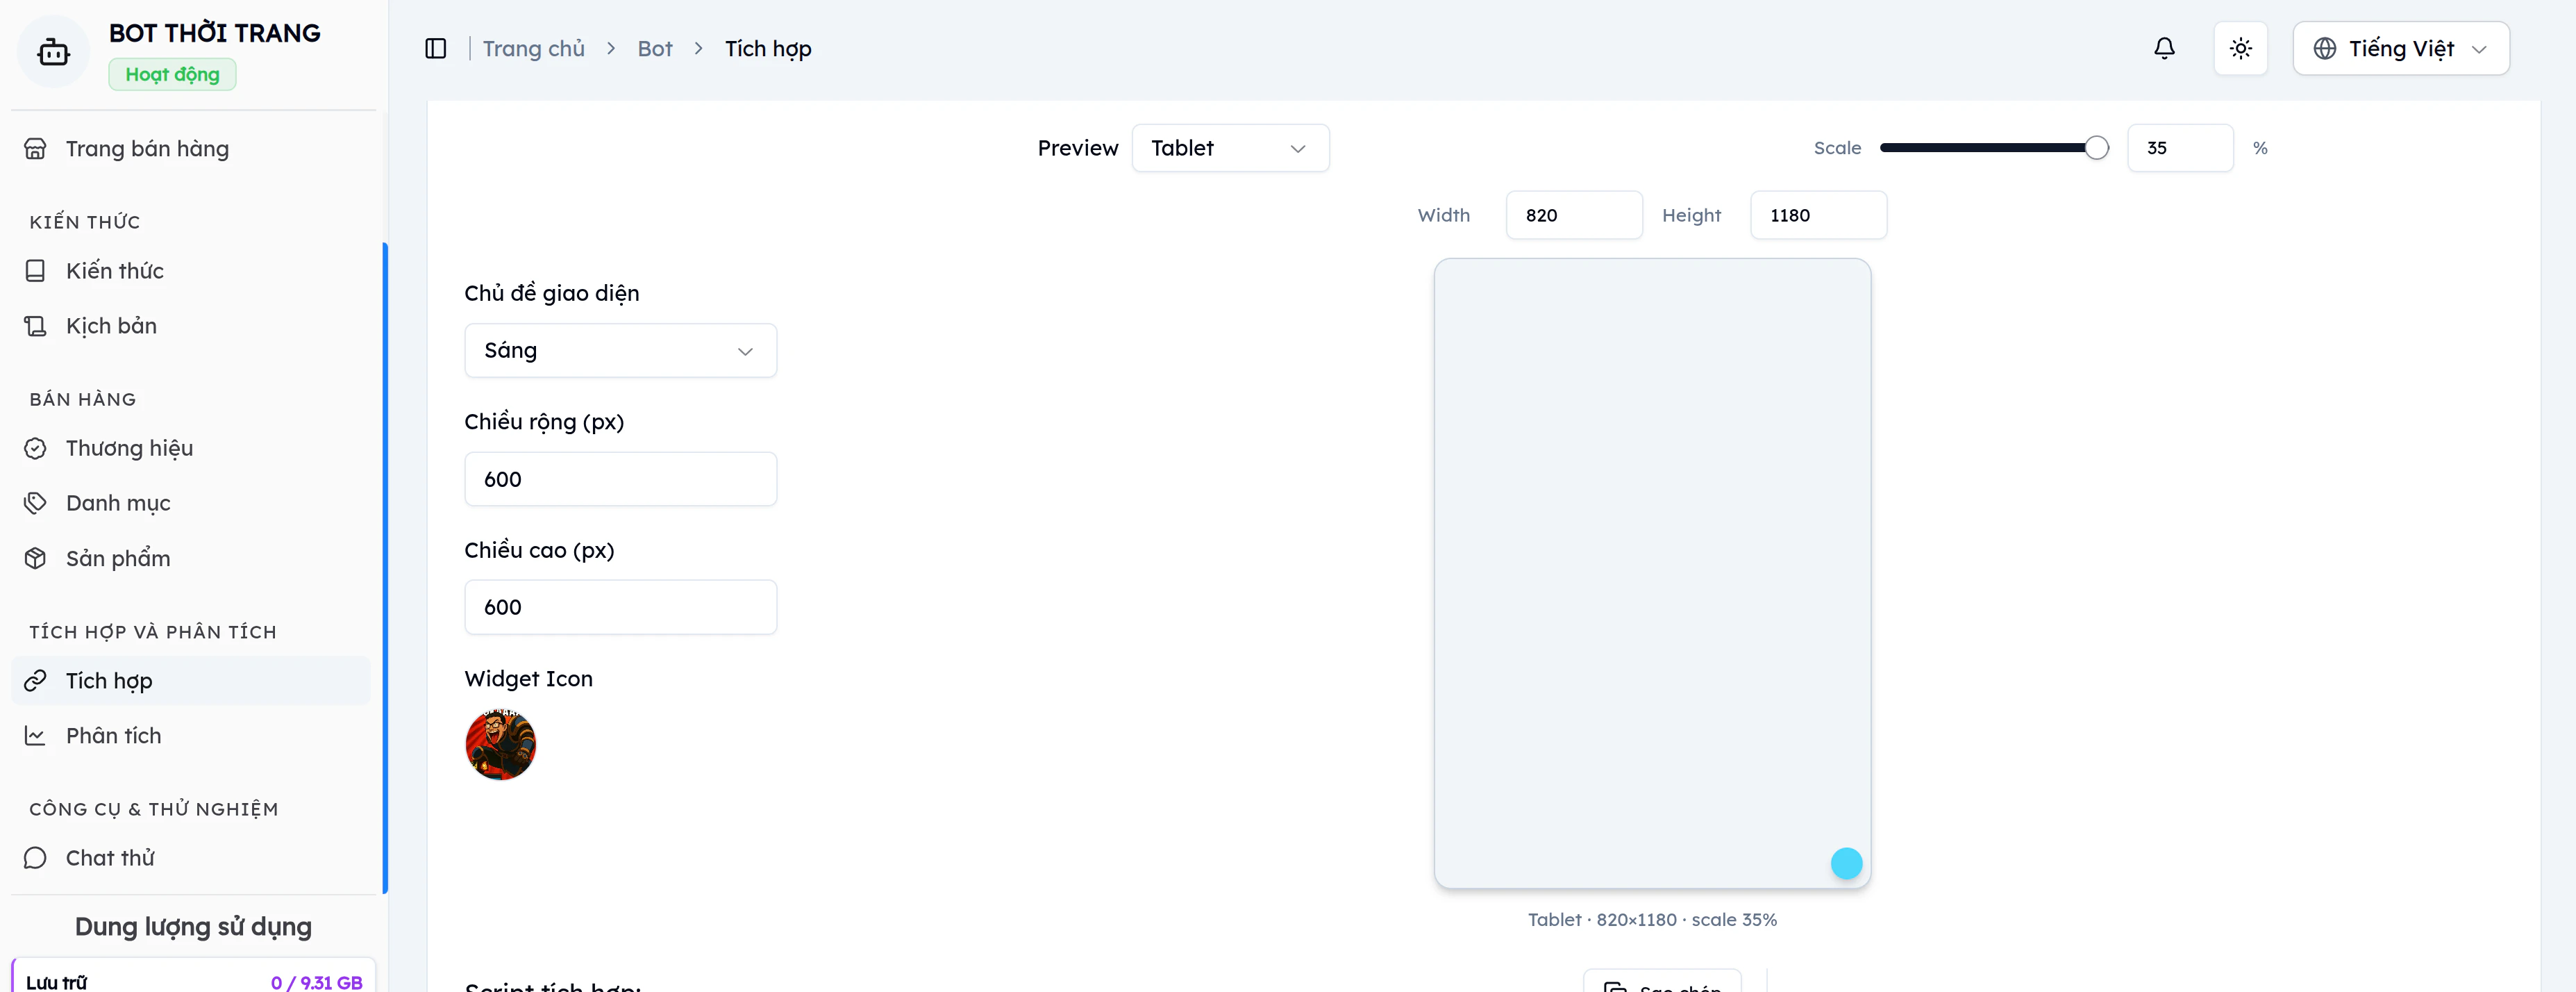This screenshot has width=2576, height=992.
Task: Select the Phân tích analytics icon
Action: coord(36,735)
